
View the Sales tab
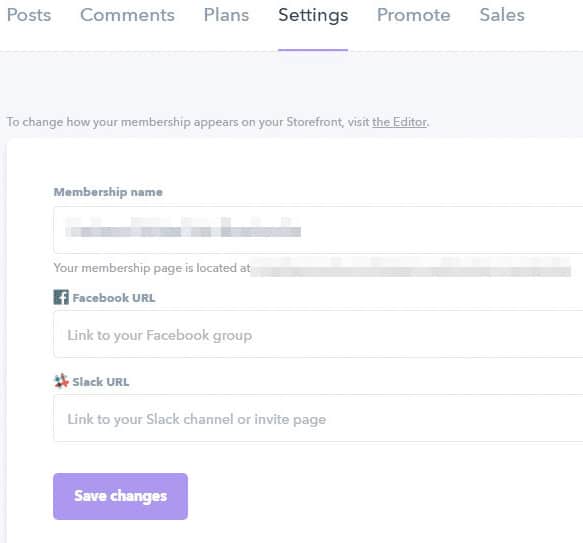[x=502, y=15]
